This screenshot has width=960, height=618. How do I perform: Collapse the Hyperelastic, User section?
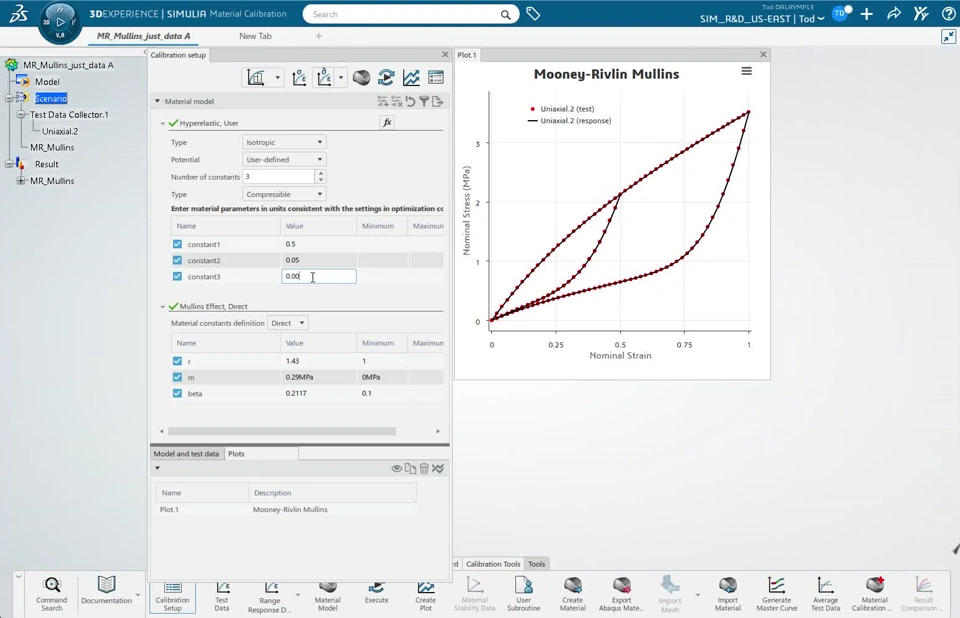coord(163,123)
